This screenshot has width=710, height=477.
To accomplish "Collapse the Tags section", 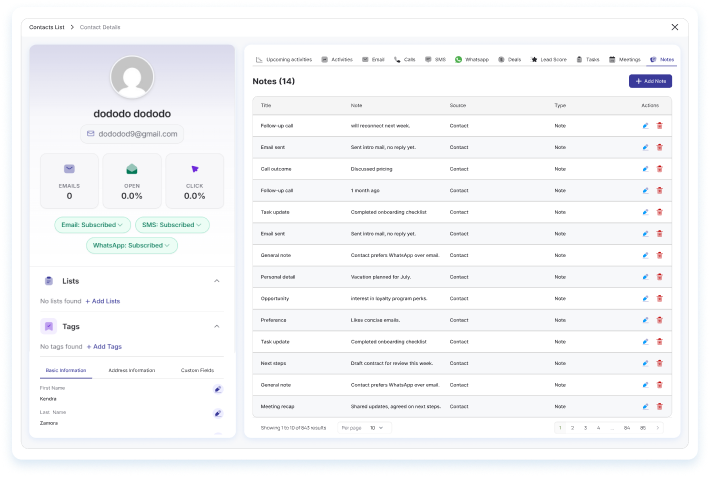I will (217, 326).
